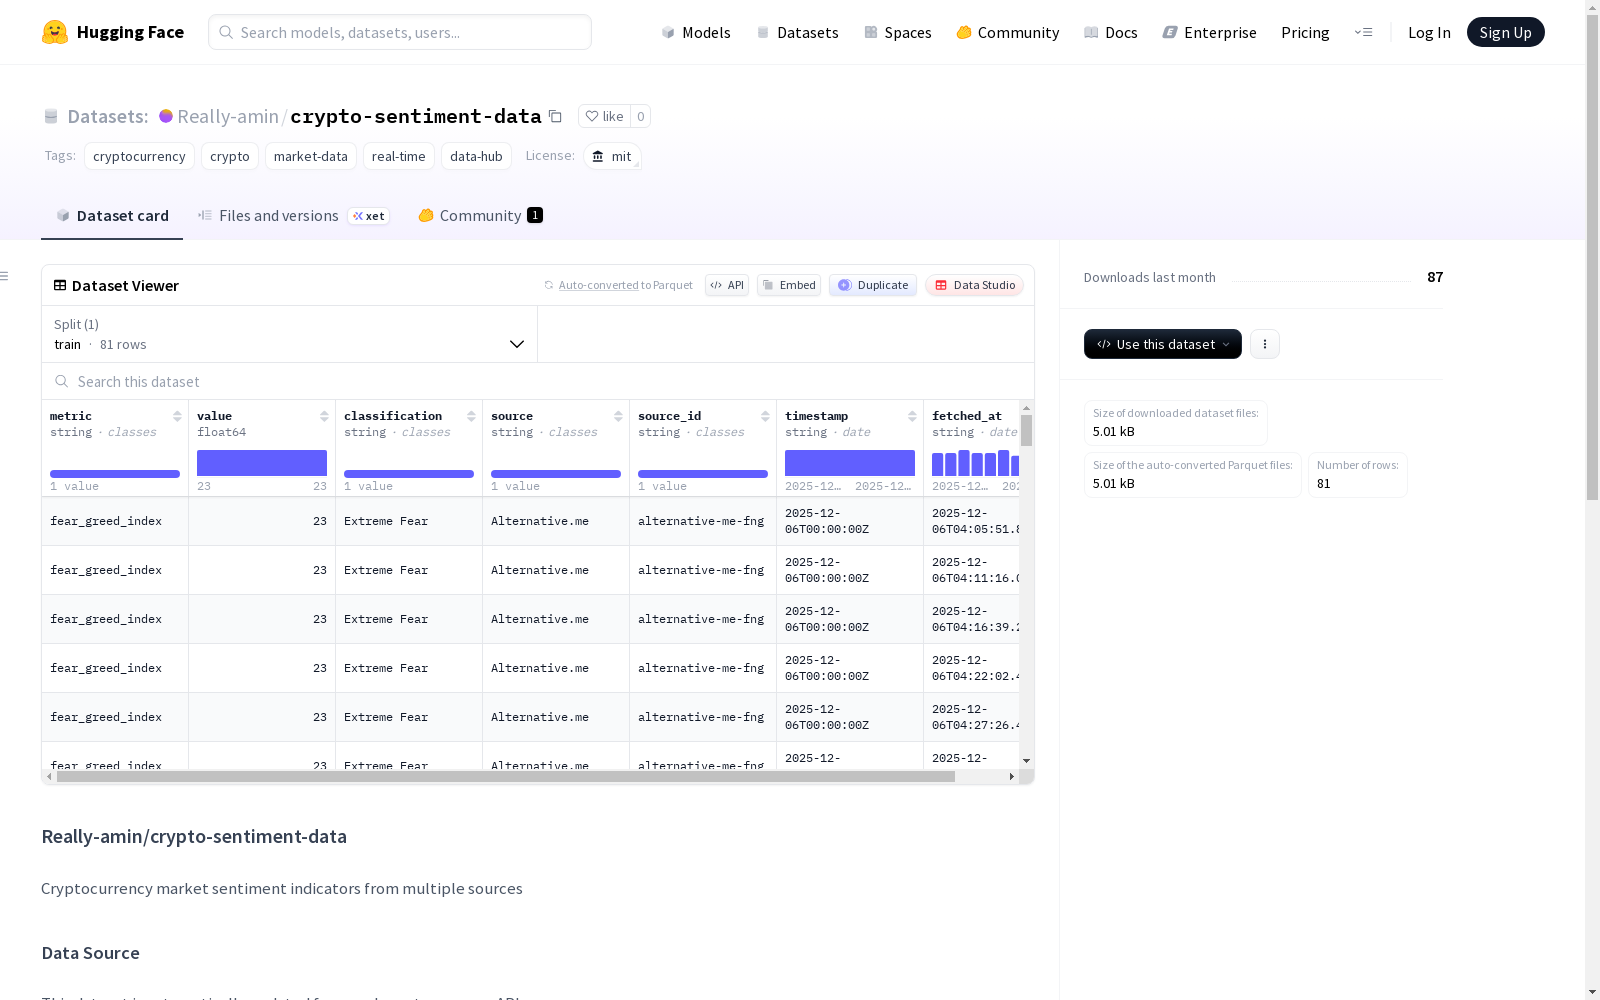
Task: Go to Spaces
Action: pyautogui.click(x=898, y=32)
